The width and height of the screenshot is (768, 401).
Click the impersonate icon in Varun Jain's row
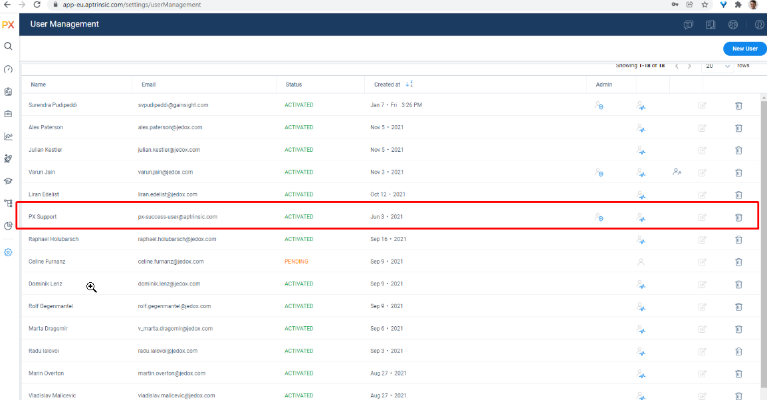coord(677,172)
